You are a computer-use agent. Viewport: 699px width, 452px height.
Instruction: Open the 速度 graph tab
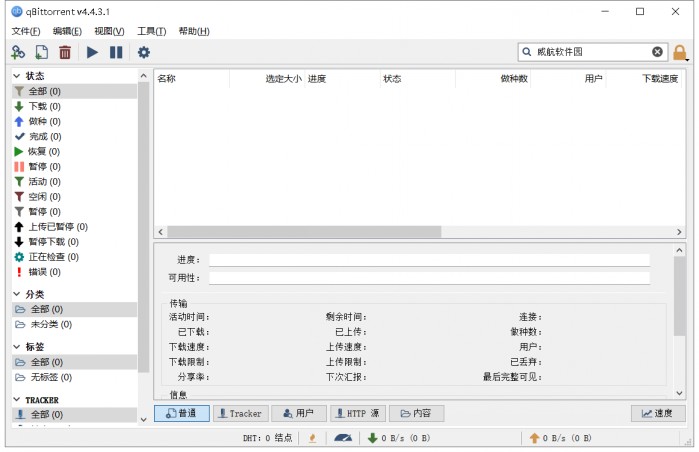coord(658,413)
